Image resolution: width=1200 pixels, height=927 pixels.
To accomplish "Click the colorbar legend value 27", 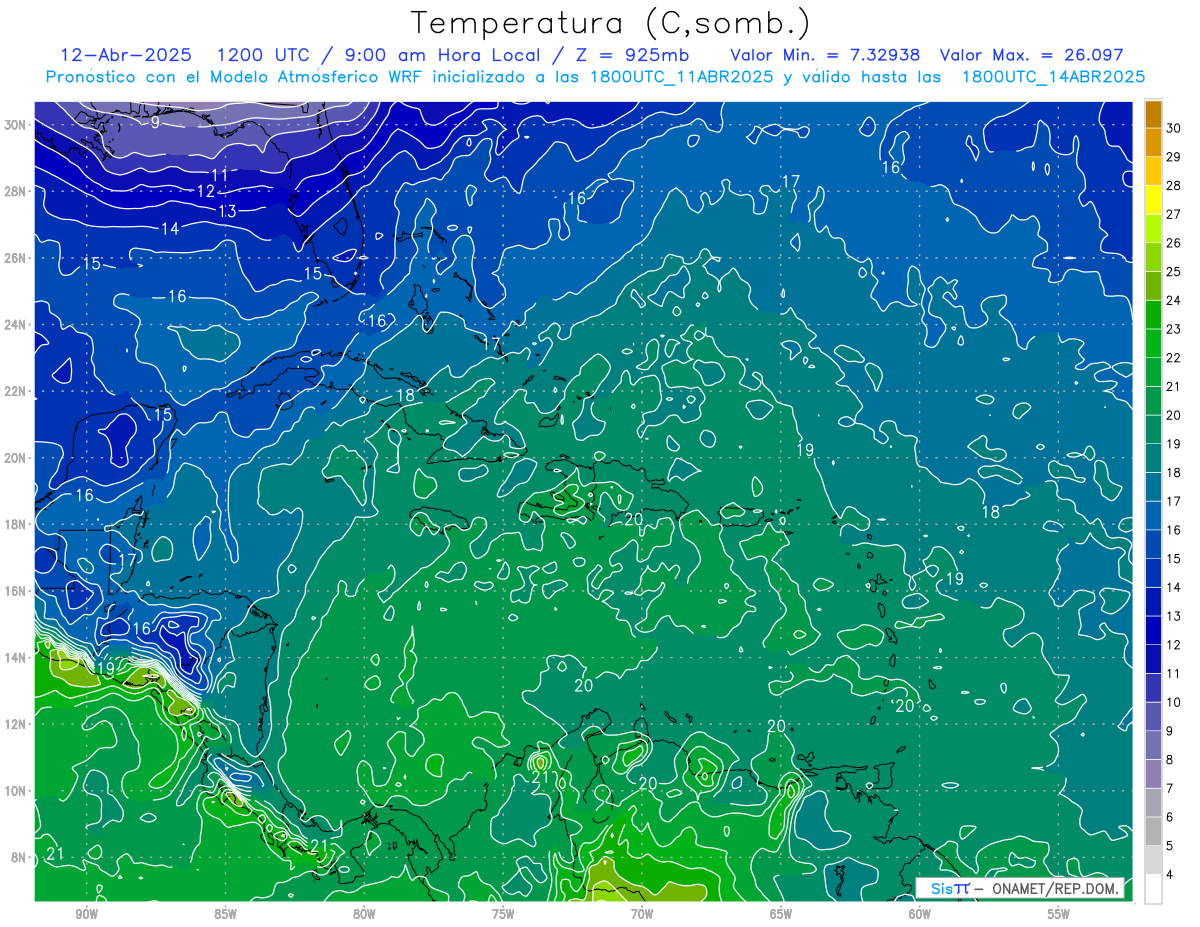I will [x=1174, y=214].
